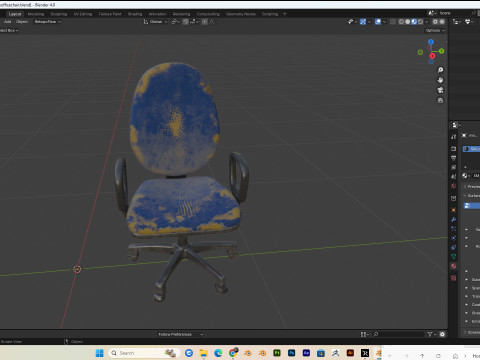480x360 pixels.
Task: Select material preview shading mode
Action: click(414, 22)
